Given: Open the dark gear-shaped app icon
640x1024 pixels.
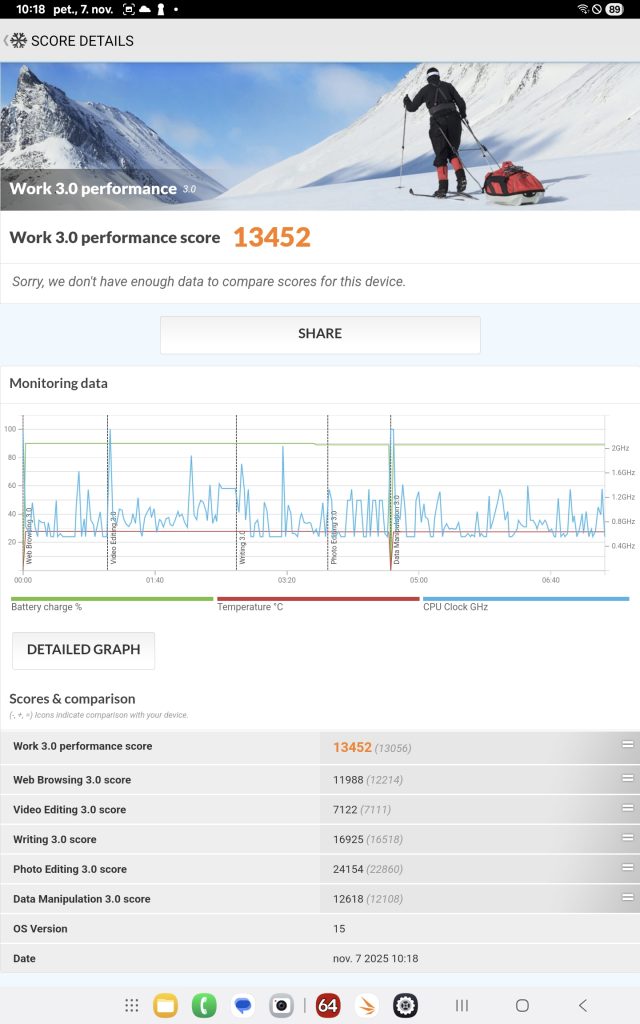Looking at the screenshot, I should coord(405,1006).
